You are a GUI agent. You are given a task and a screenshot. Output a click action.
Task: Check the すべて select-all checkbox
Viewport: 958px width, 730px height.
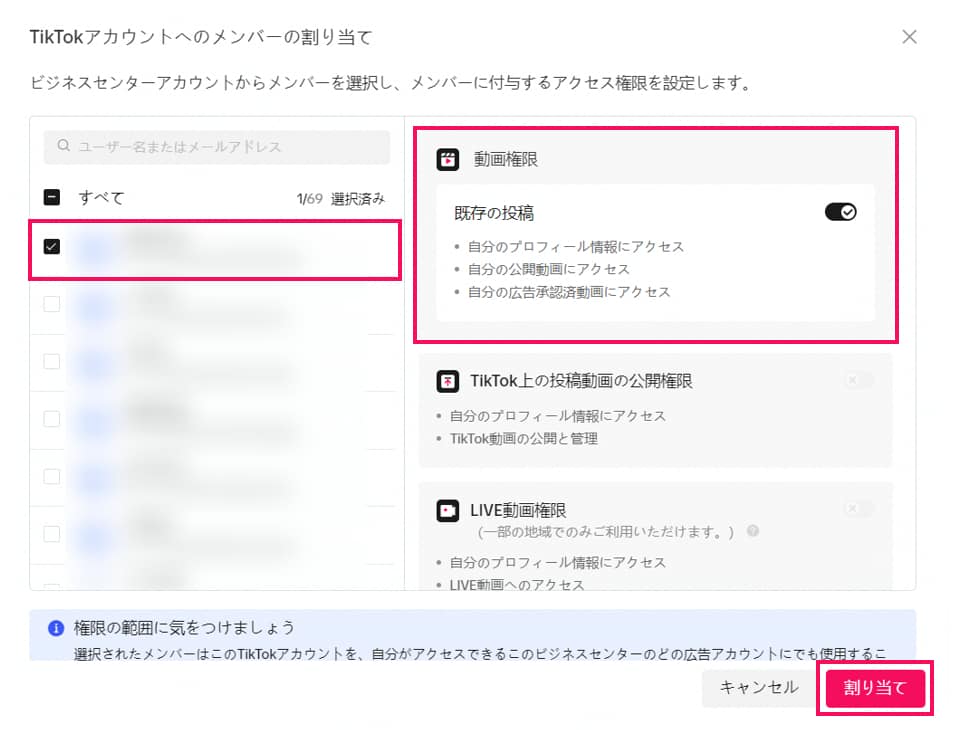pos(52,198)
